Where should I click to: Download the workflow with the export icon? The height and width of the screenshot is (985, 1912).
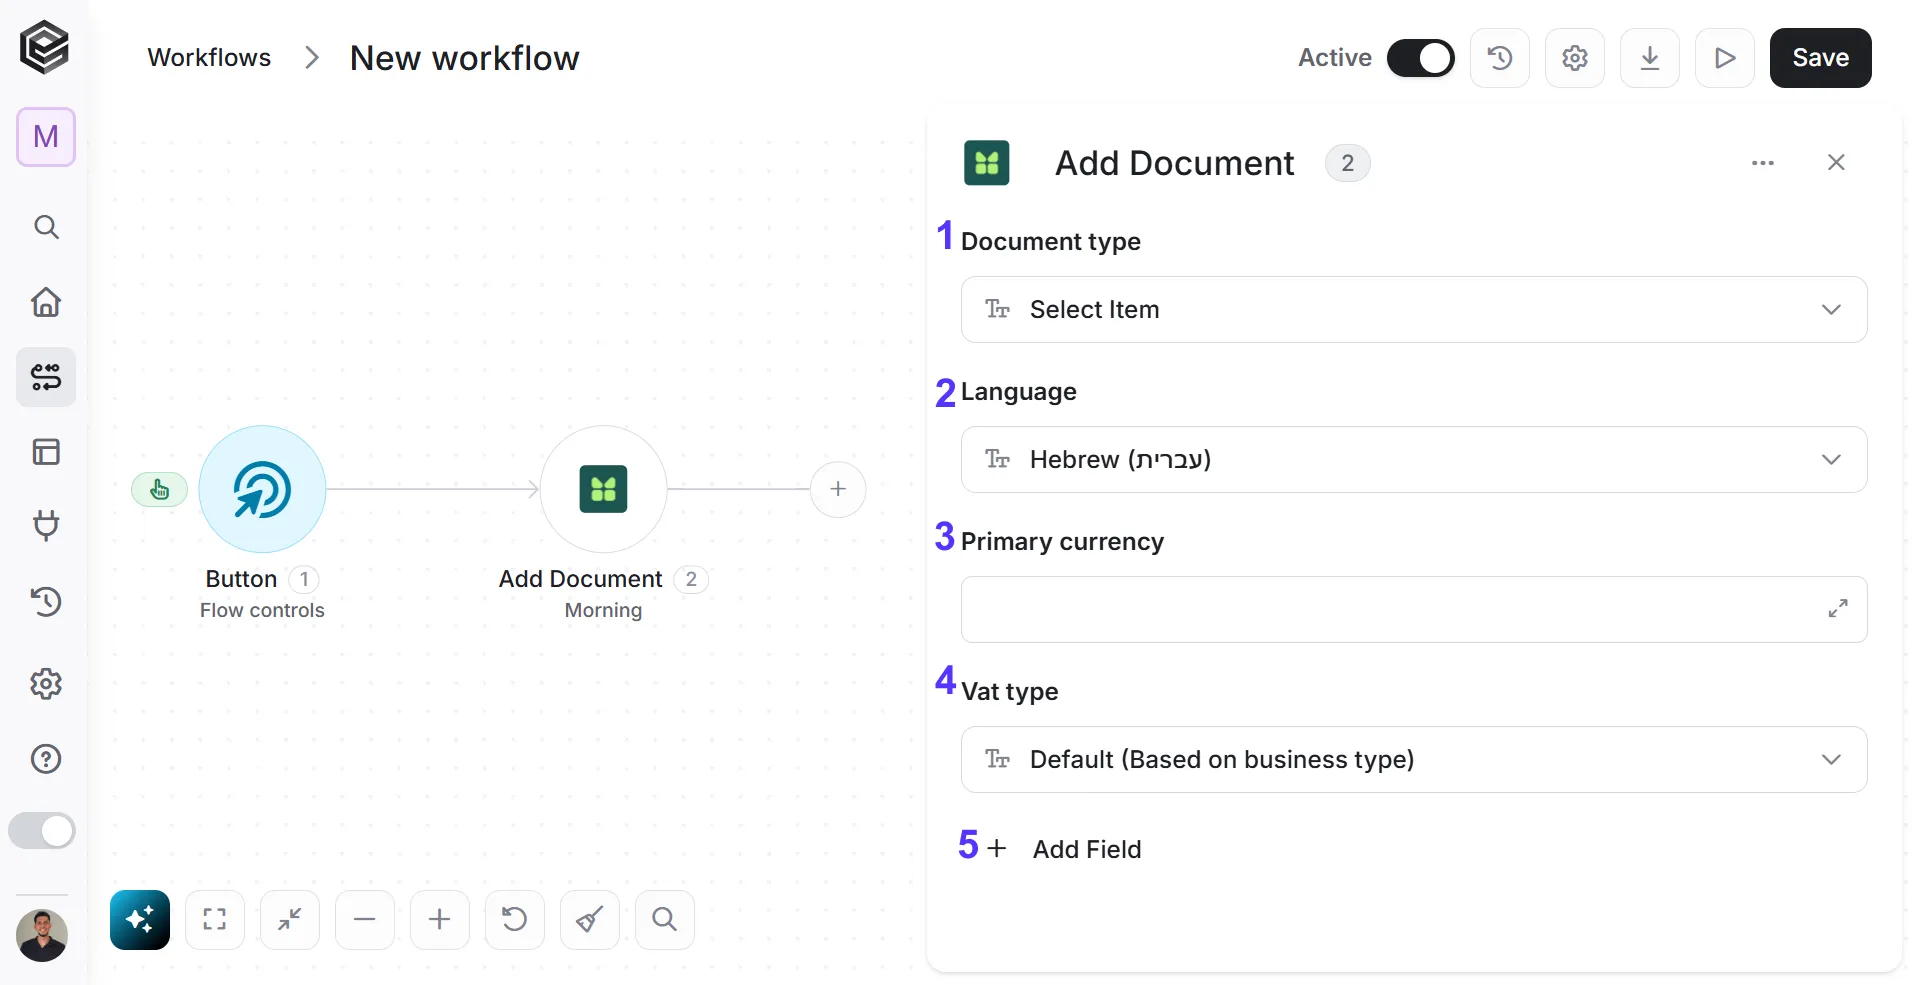(1650, 58)
